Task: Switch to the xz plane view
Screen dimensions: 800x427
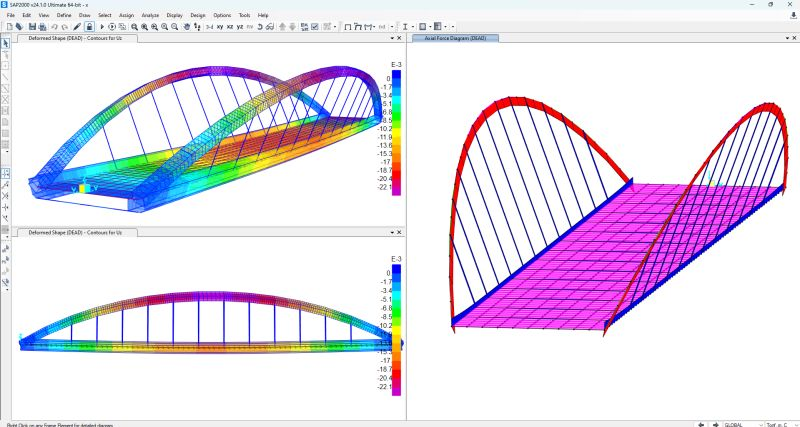Action: tap(230, 27)
